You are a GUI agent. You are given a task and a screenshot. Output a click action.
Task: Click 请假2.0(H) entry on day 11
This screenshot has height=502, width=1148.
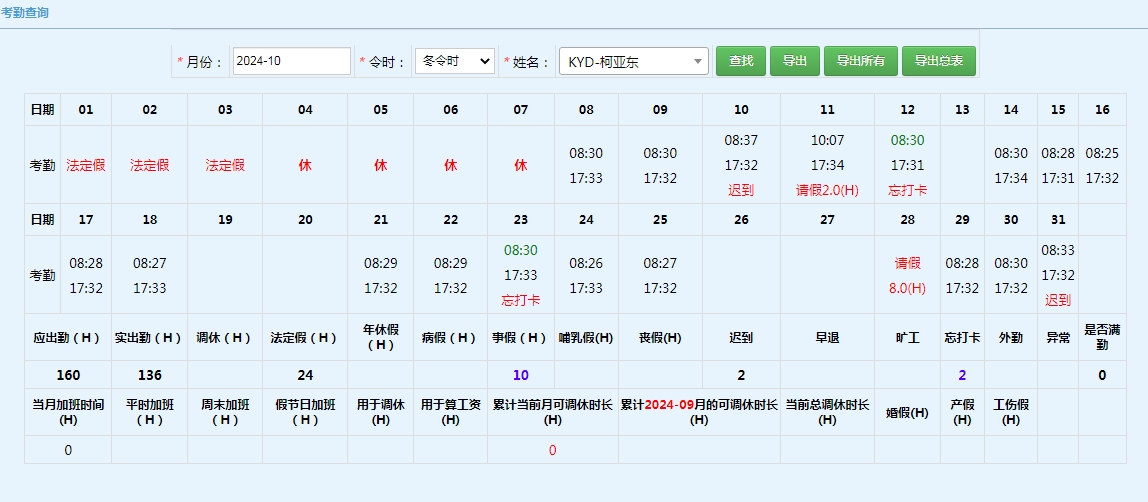[x=827, y=190]
